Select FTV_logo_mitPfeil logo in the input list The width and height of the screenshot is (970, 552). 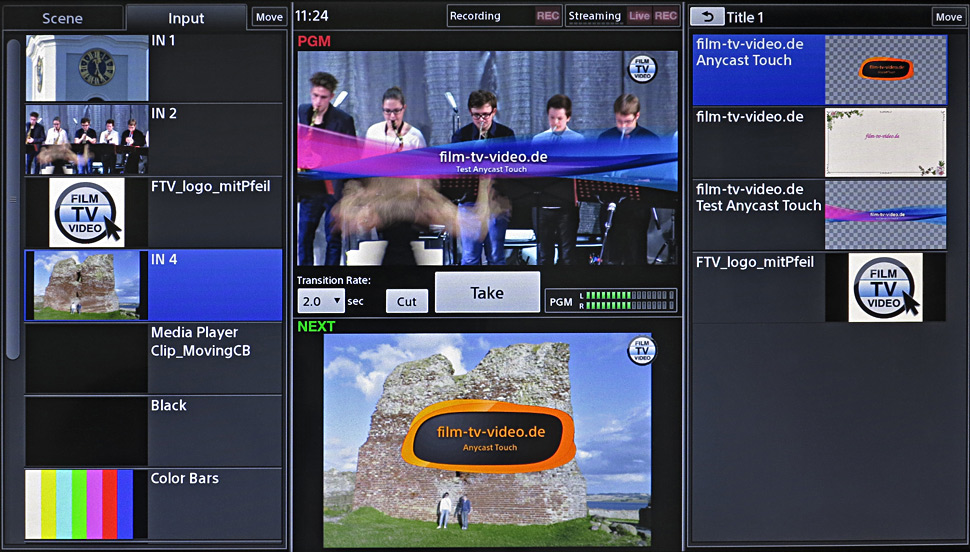[x=86, y=213]
